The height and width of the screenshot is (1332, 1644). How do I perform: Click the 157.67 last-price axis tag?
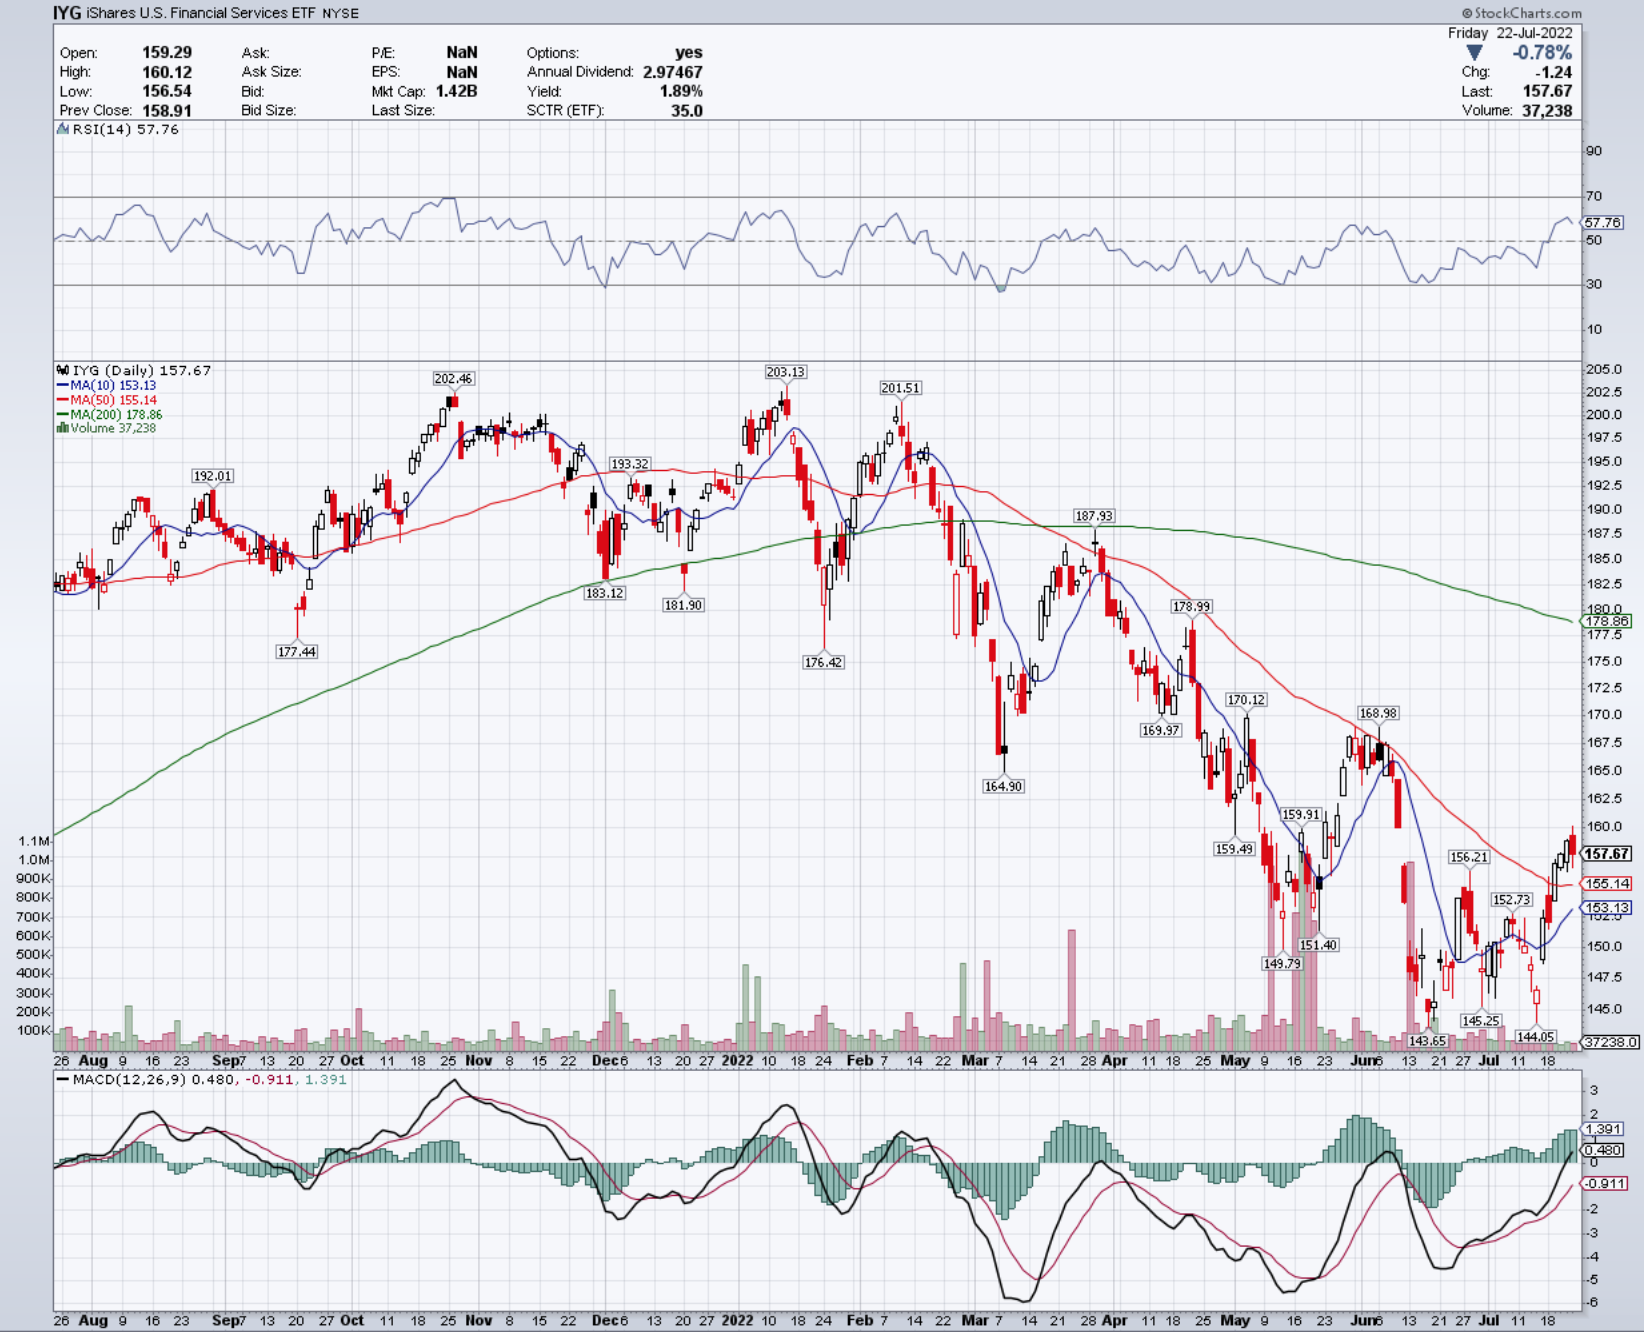(x=1607, y=854)
